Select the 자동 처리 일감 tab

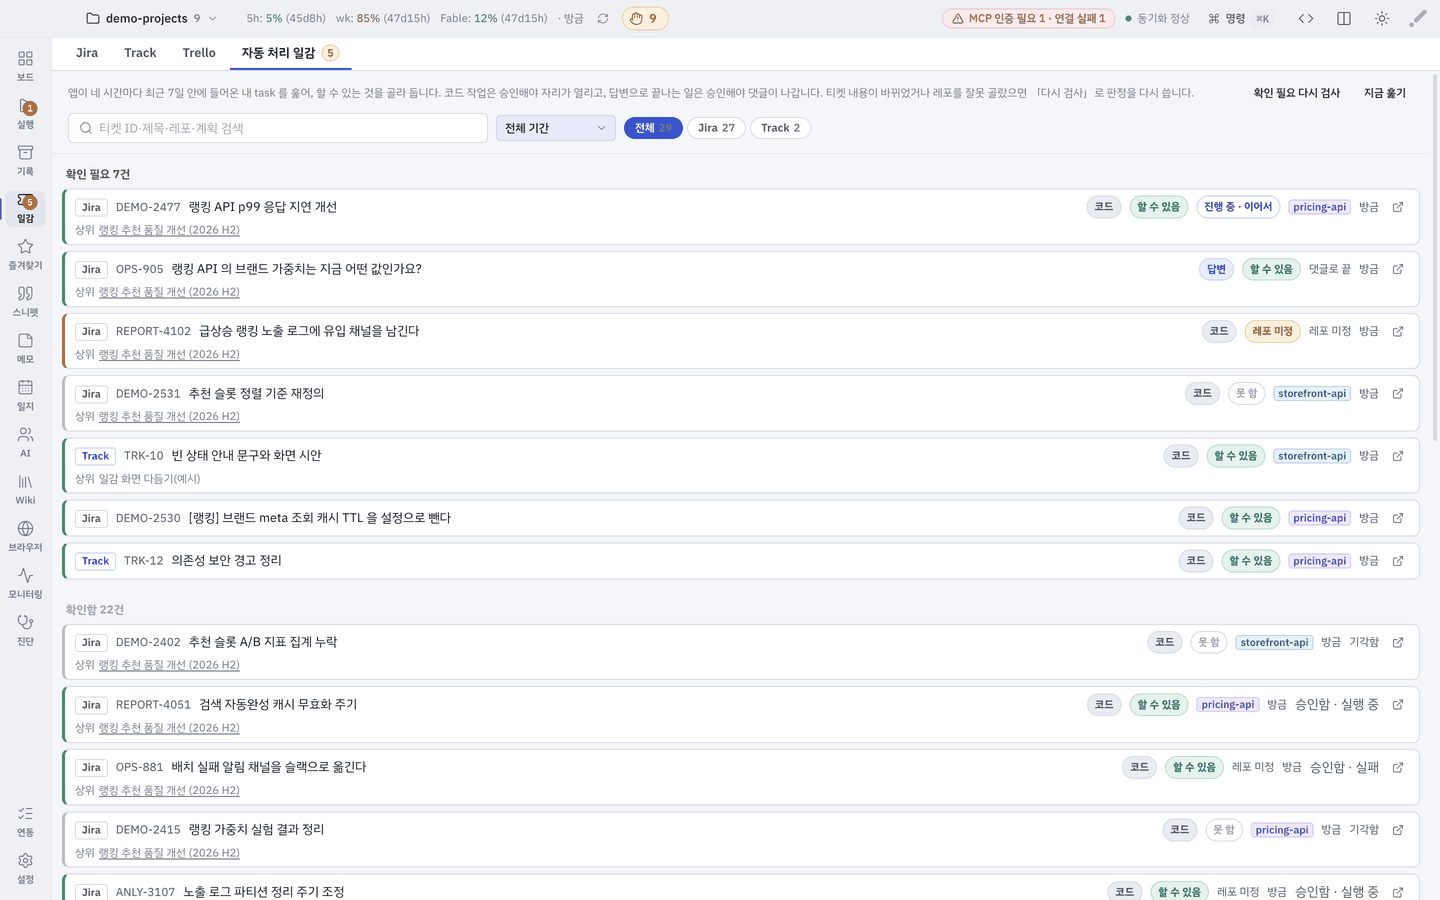290,53
